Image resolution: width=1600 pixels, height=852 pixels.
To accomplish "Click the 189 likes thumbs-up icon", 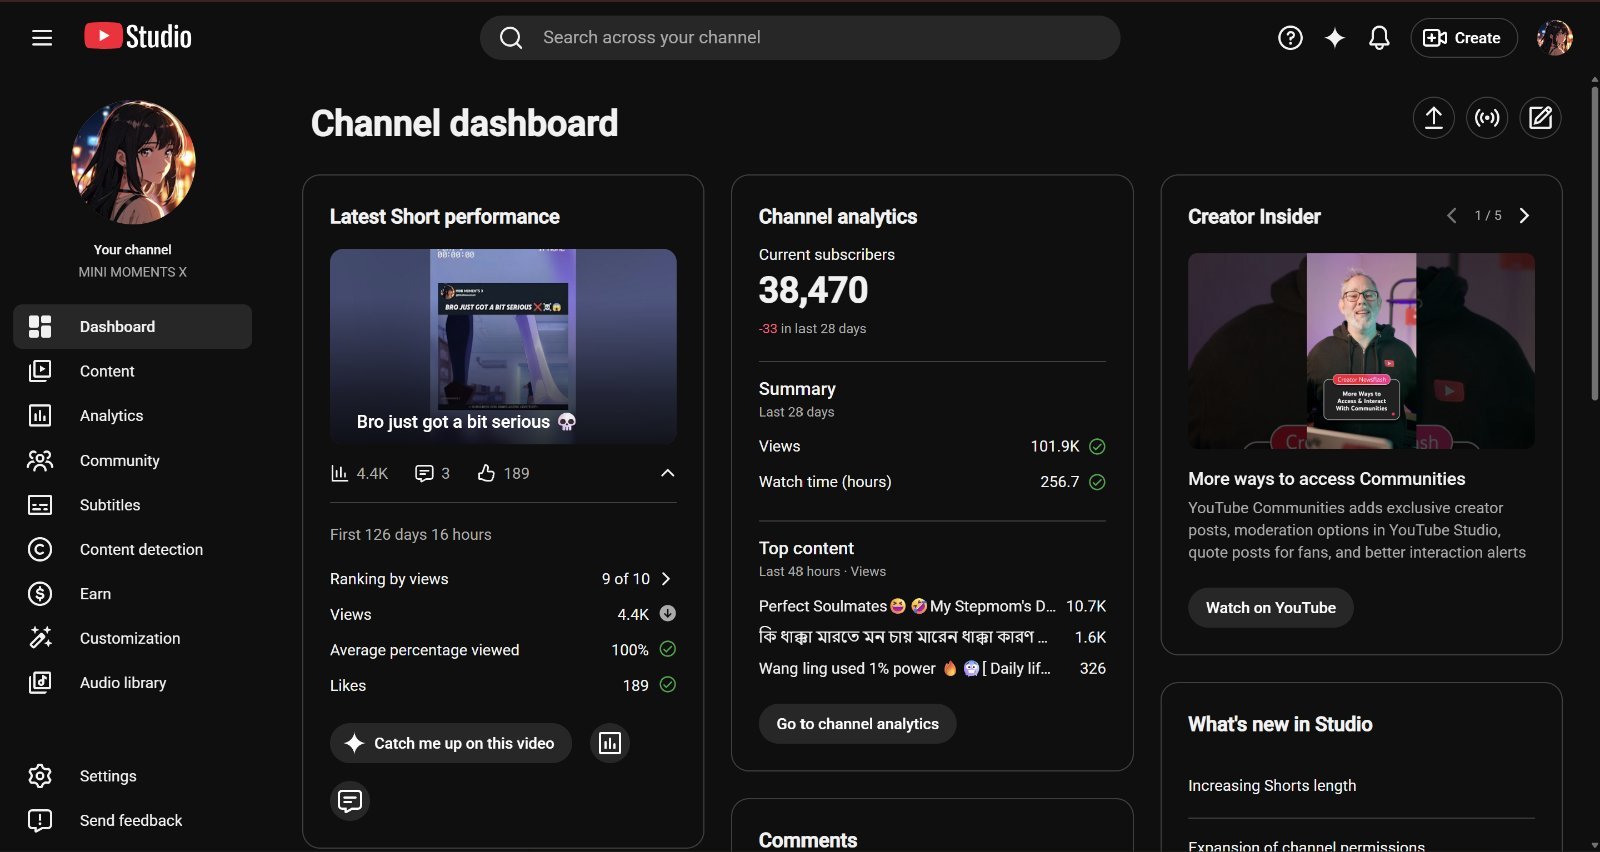I will pos(486,473).
